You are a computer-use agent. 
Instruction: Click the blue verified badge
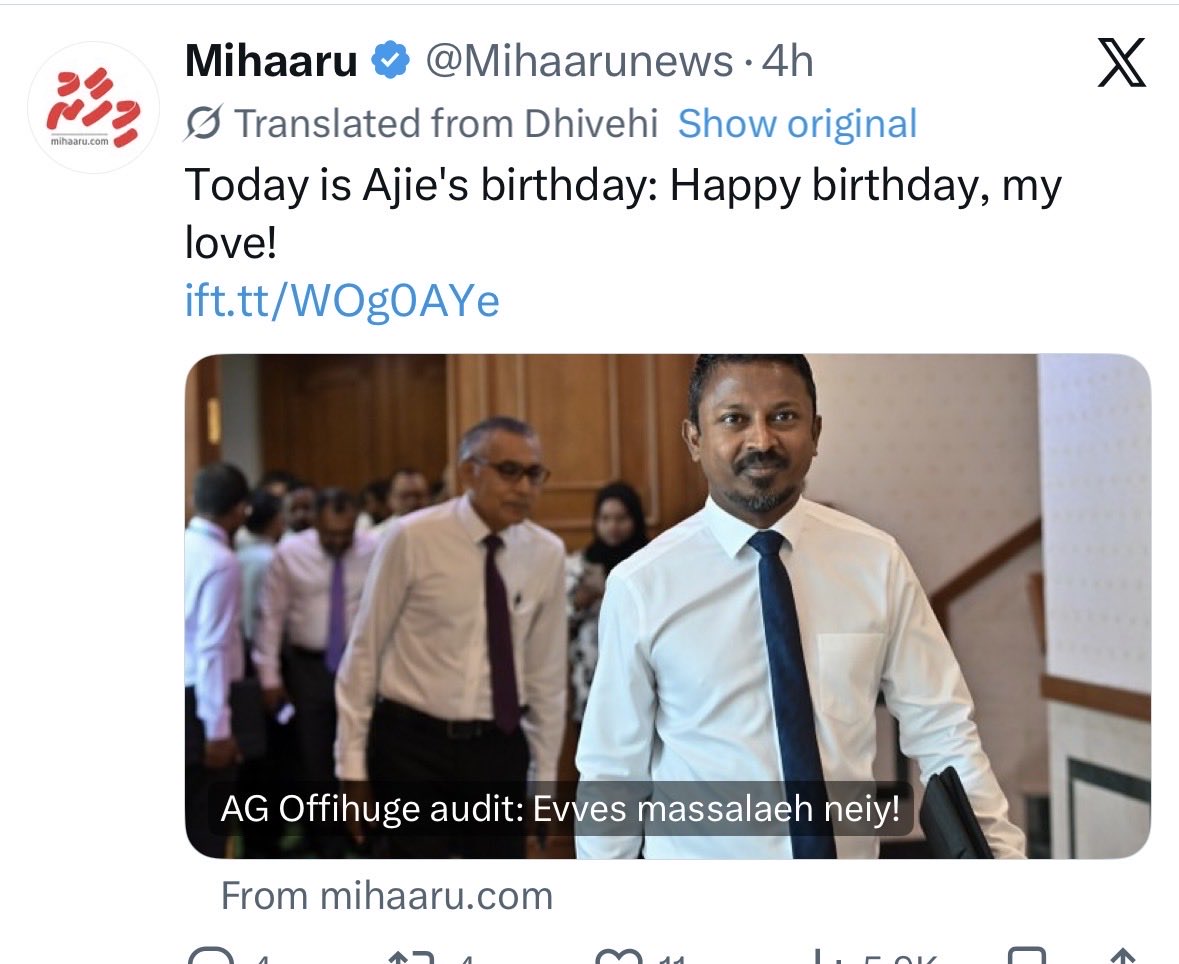[391, 61]
